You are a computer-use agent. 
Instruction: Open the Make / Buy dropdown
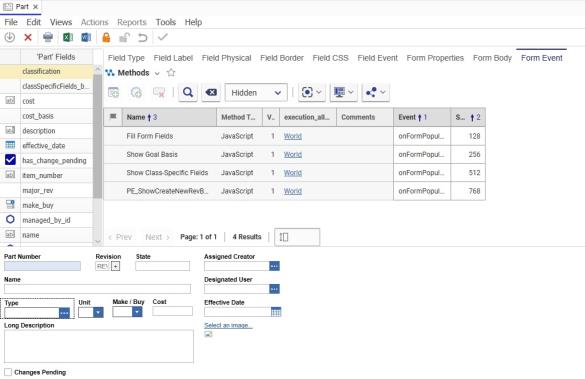[137, 311]
